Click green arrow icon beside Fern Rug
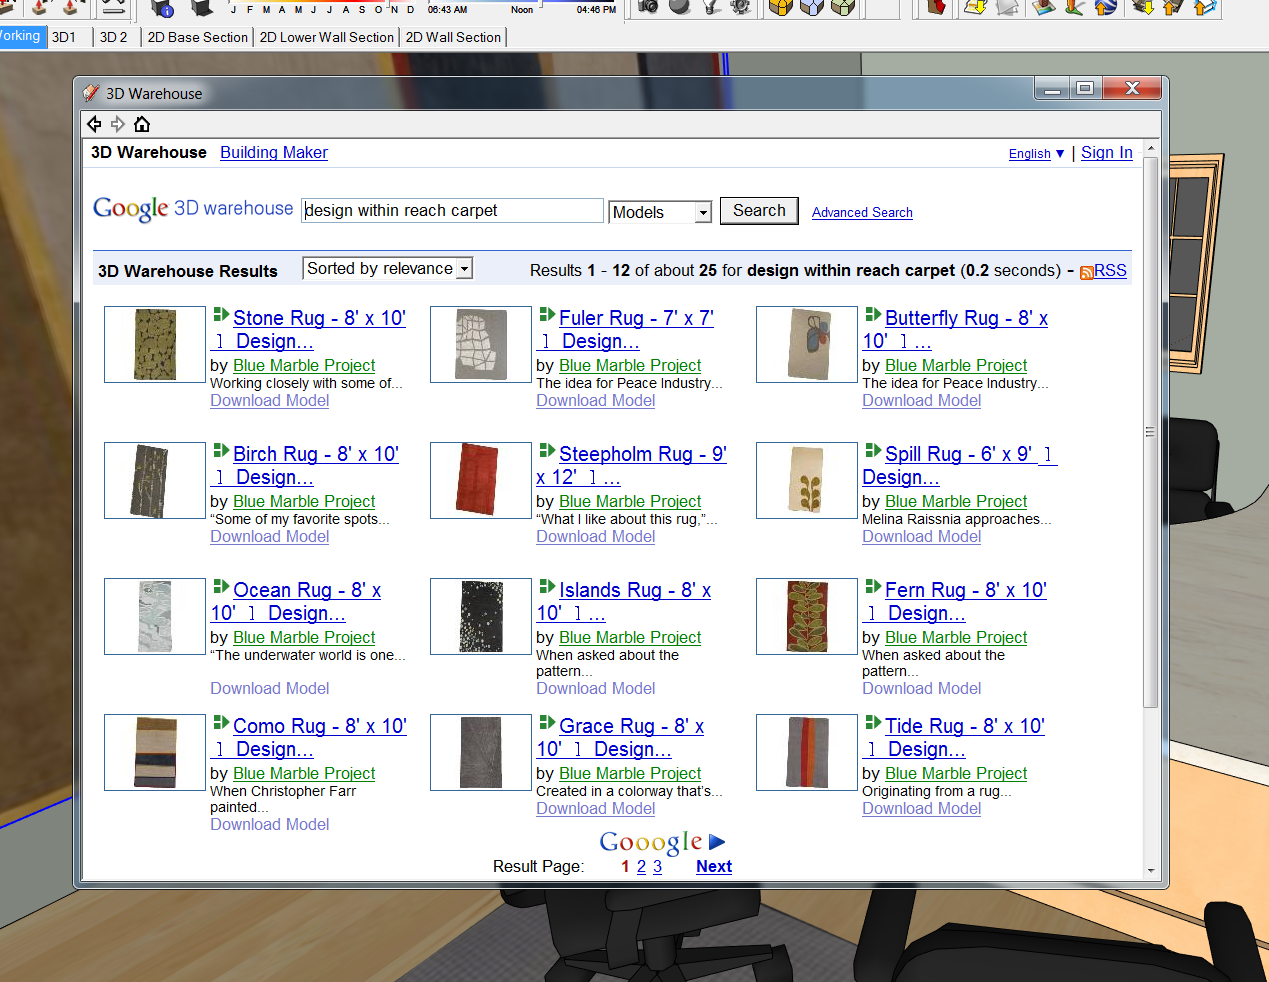Image resolution: width=1269 pixels, height=982 pixels. tap(873, 587)
